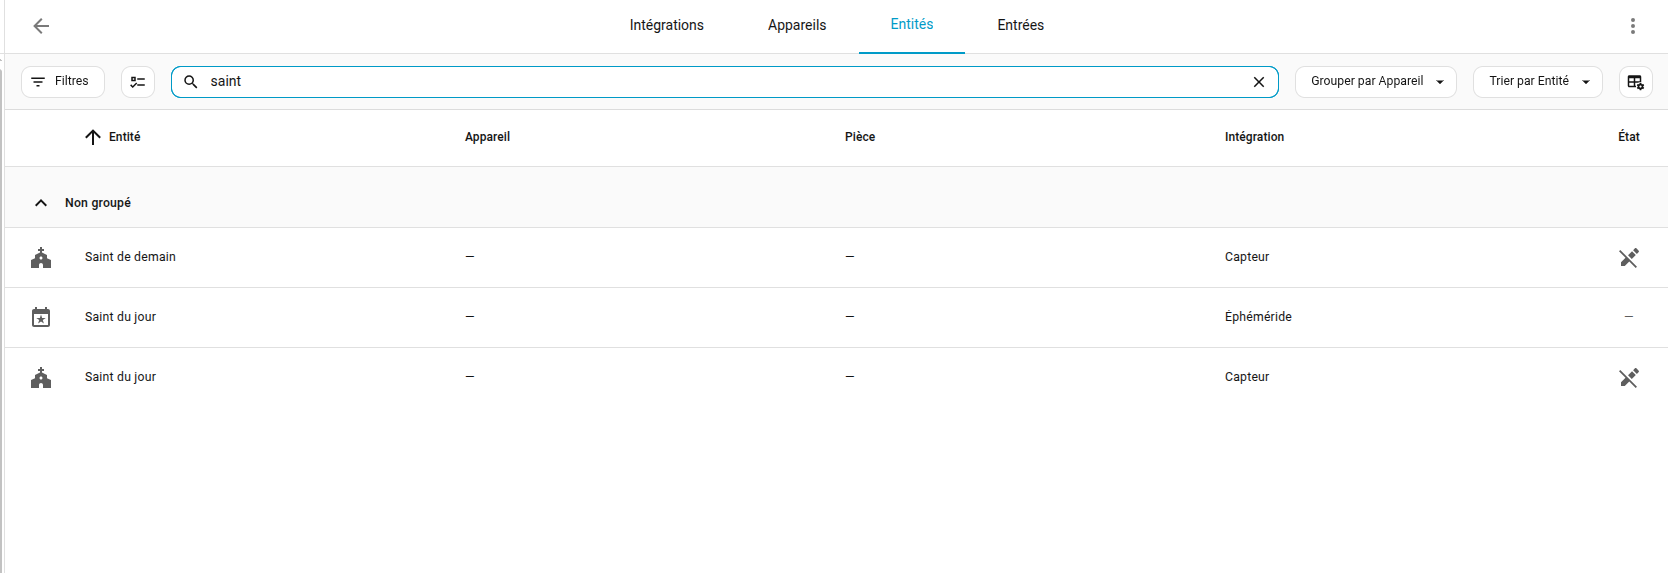The image size is (1668, 573).
Task: Switch to the Appareils tab
Action: pos(797,26)
